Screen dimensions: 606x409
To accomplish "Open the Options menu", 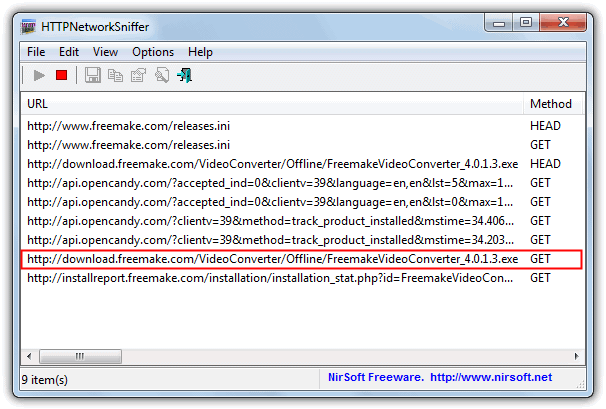I will (153, 52).
